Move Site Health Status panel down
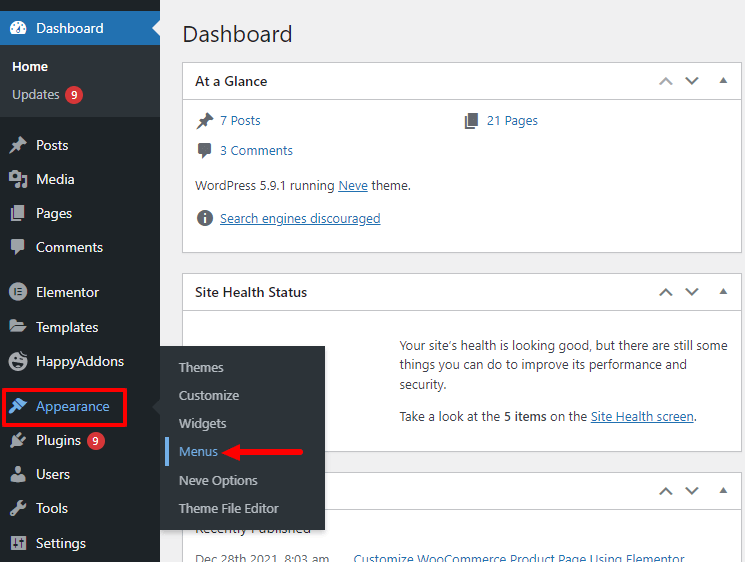Image resolution: width=745 pixels, height=562 pixels. [x=692, y=292]
